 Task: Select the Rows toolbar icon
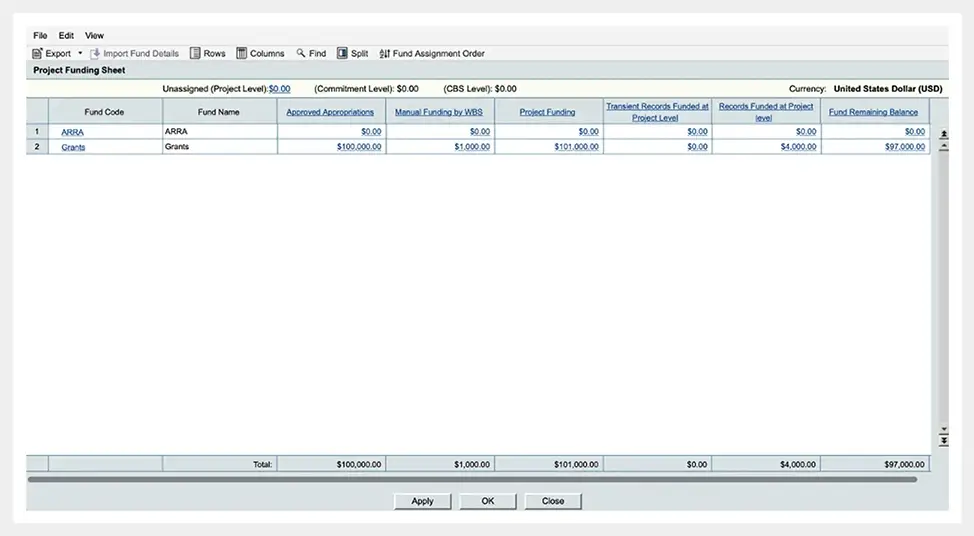coord(195,53)
